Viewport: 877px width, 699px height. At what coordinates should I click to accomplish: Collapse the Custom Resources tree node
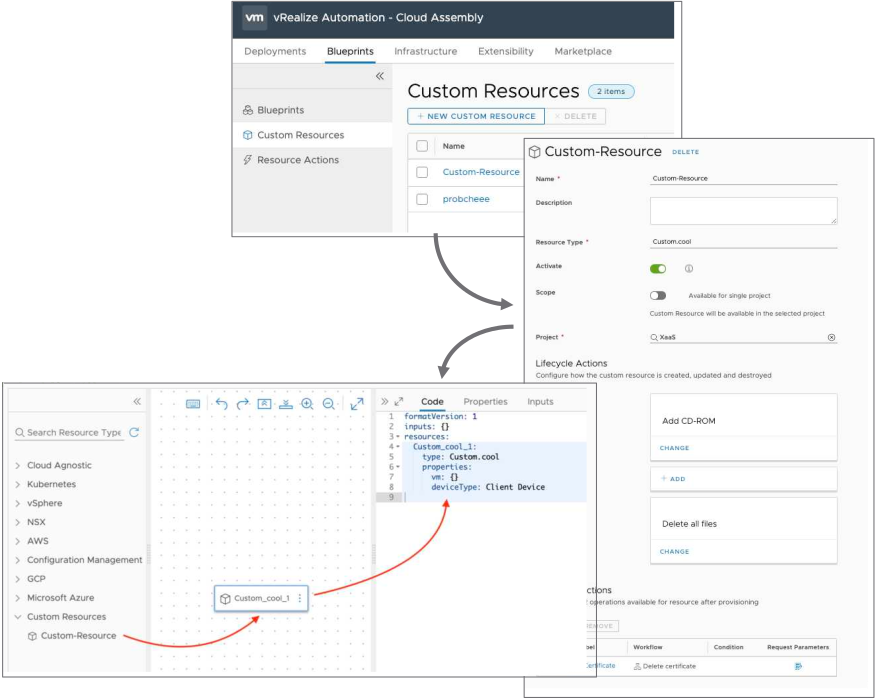(x=18, y=617)
